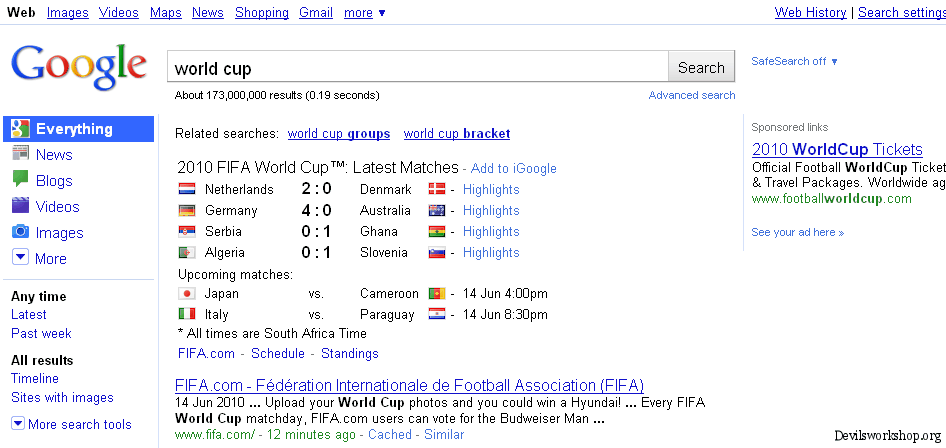Open Videos in top navigation

[119, 13]
